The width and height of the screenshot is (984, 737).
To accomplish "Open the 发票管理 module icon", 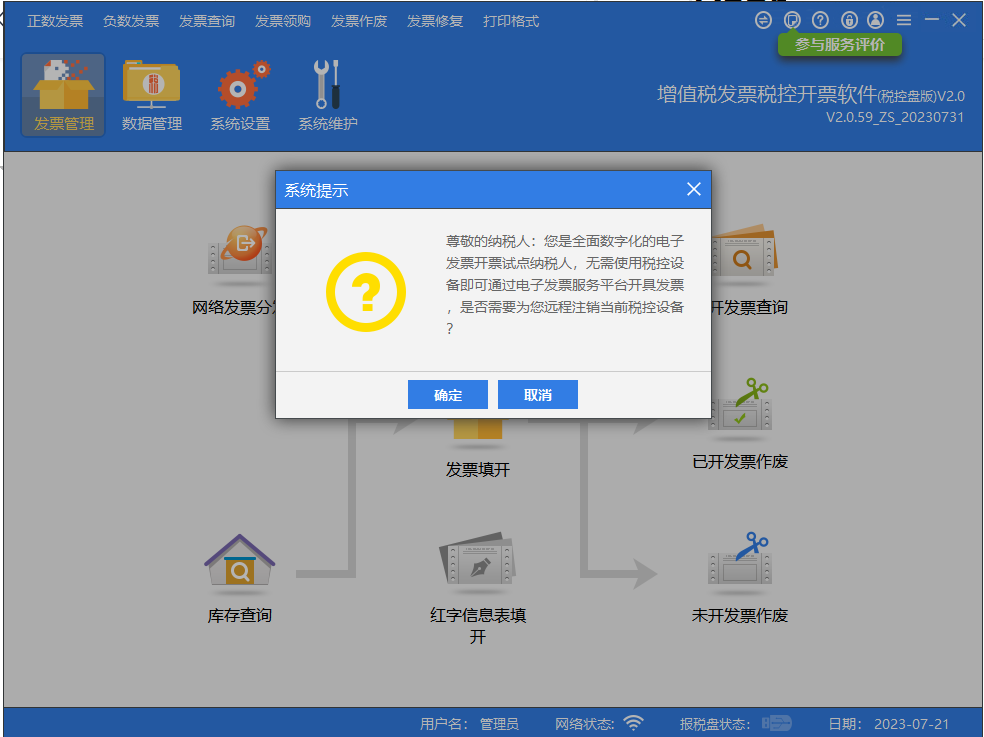I will [x=63, y=94].
